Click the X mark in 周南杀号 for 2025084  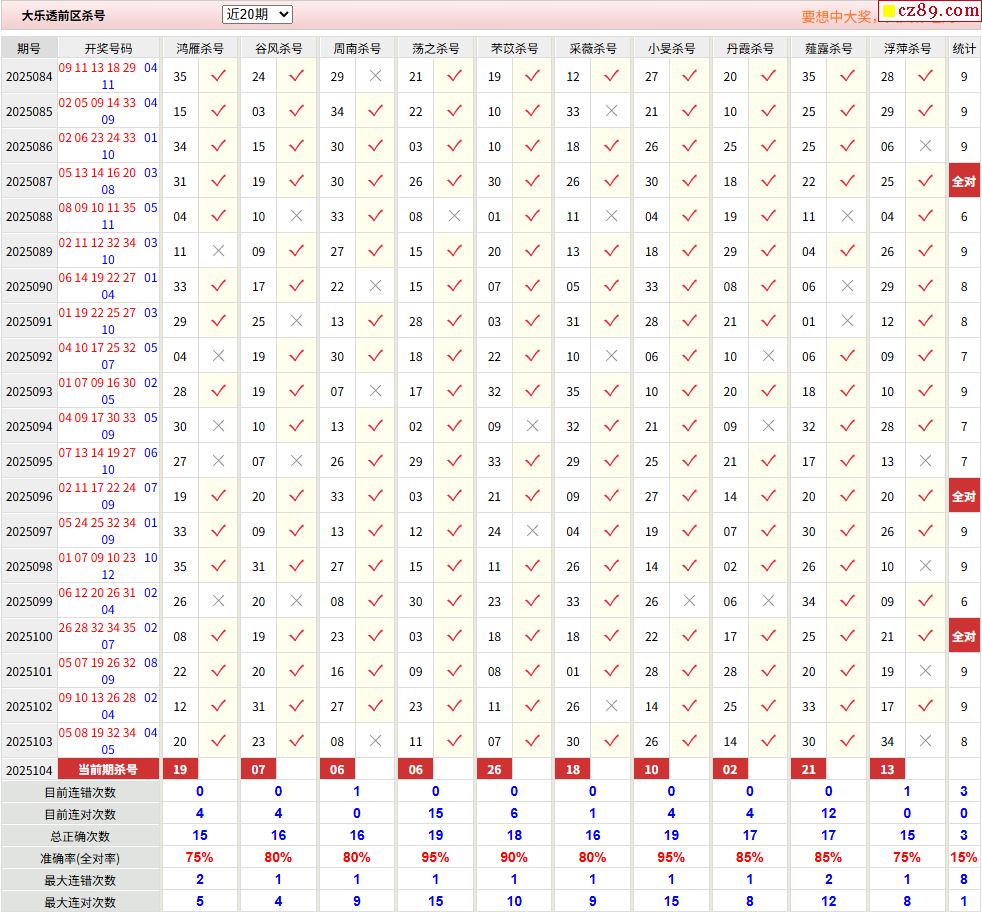375,76
